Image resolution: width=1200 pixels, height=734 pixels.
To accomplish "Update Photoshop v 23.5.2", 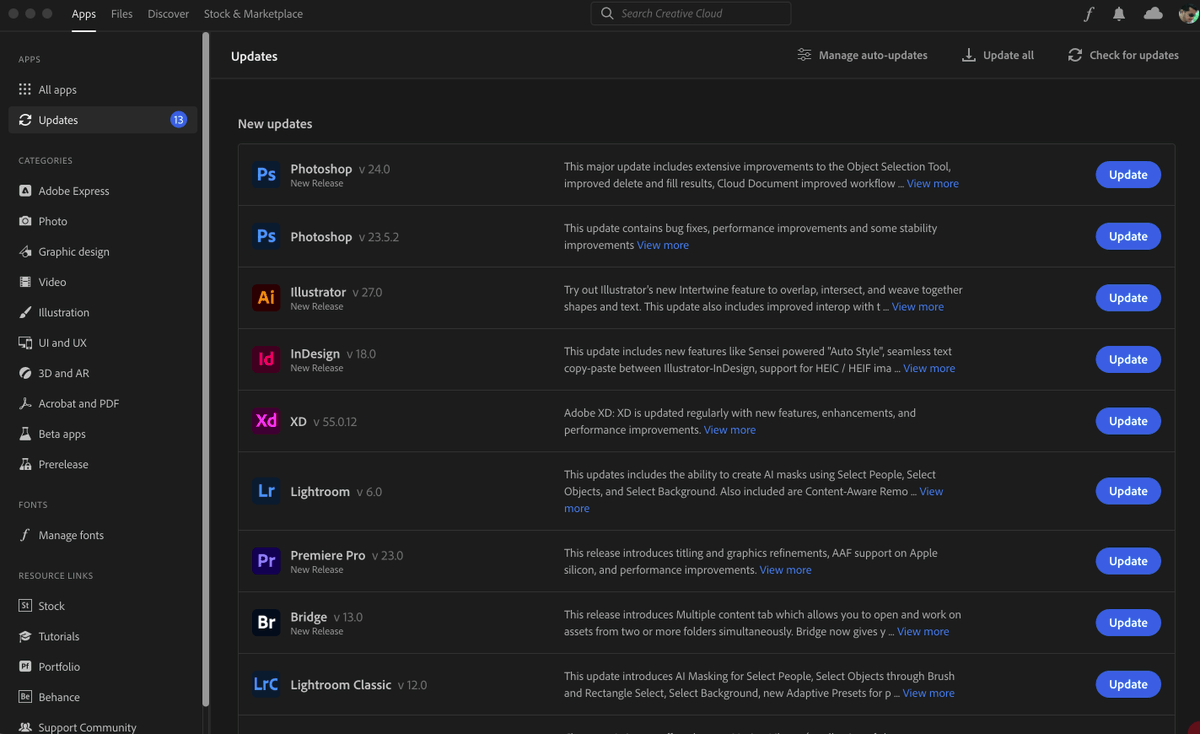I will (x=1128, y=236).
